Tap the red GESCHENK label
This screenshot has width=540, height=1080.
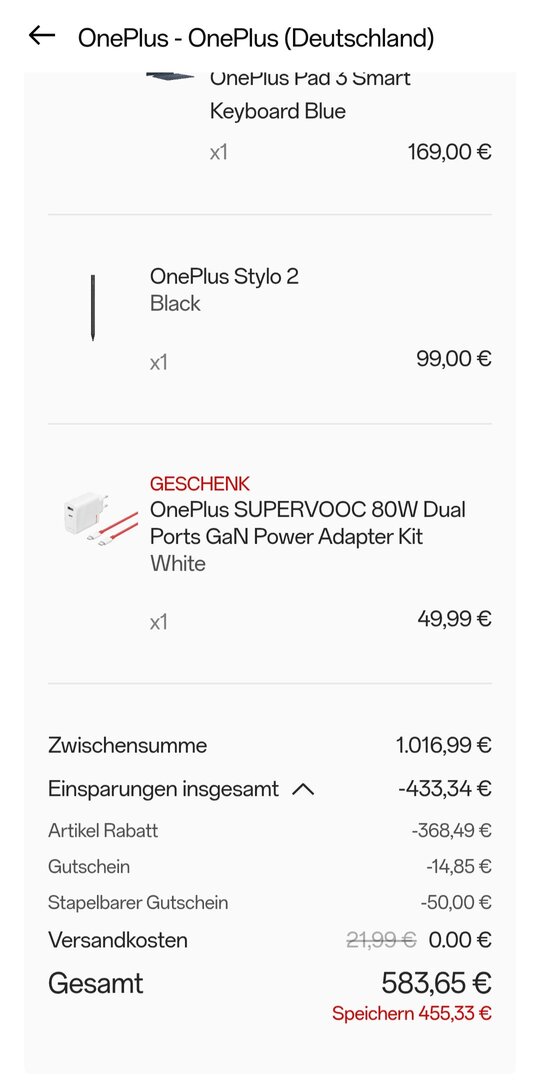pyautogui.click(x=200, y=484)
